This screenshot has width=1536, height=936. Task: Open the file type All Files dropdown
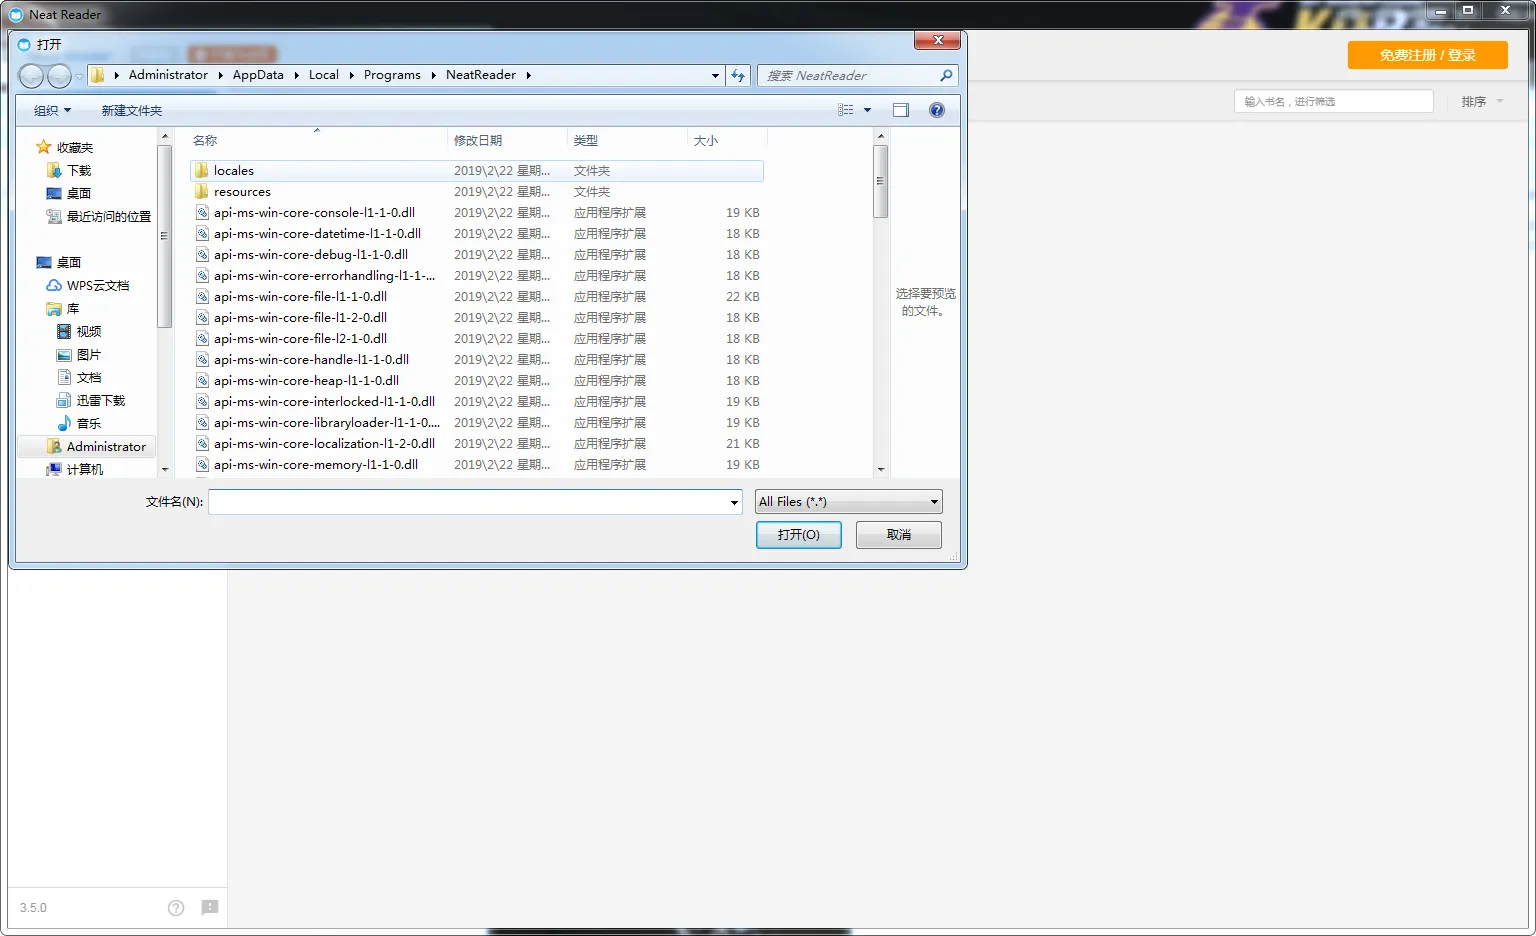(848, 502)
